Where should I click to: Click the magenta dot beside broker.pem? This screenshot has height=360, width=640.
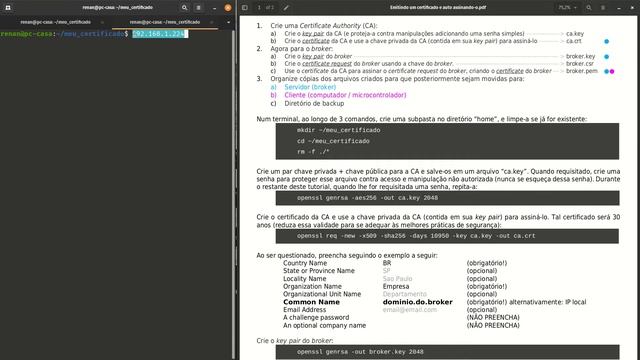pos(612,71)
